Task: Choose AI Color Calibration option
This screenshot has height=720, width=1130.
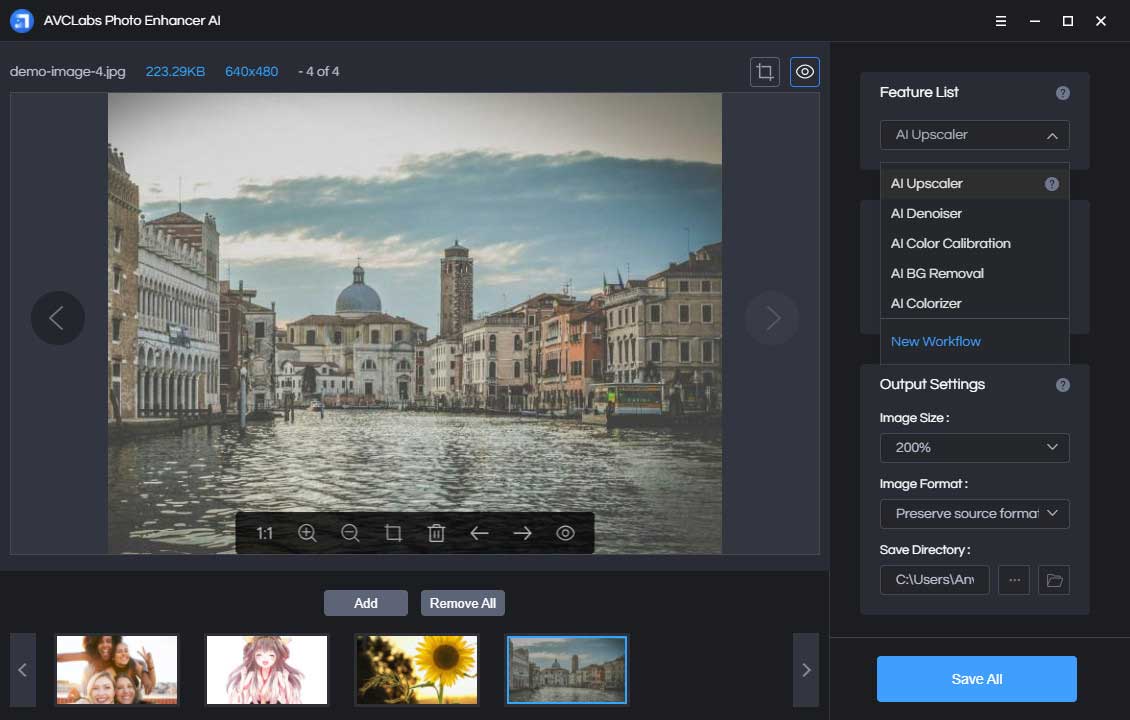Action: coord(950,243)
